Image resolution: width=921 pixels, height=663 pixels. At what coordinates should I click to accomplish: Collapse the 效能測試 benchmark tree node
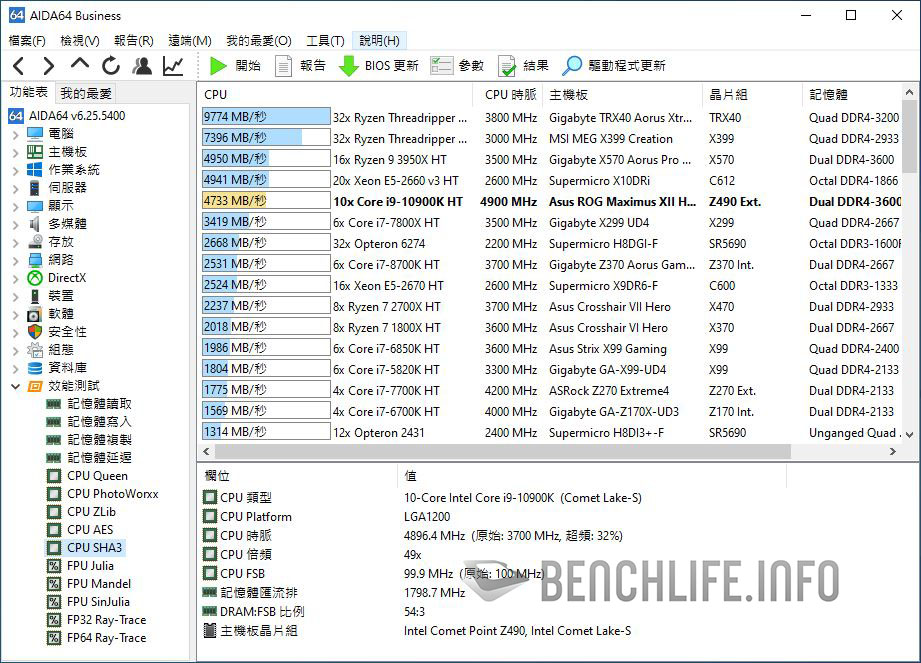coord(15,386)
